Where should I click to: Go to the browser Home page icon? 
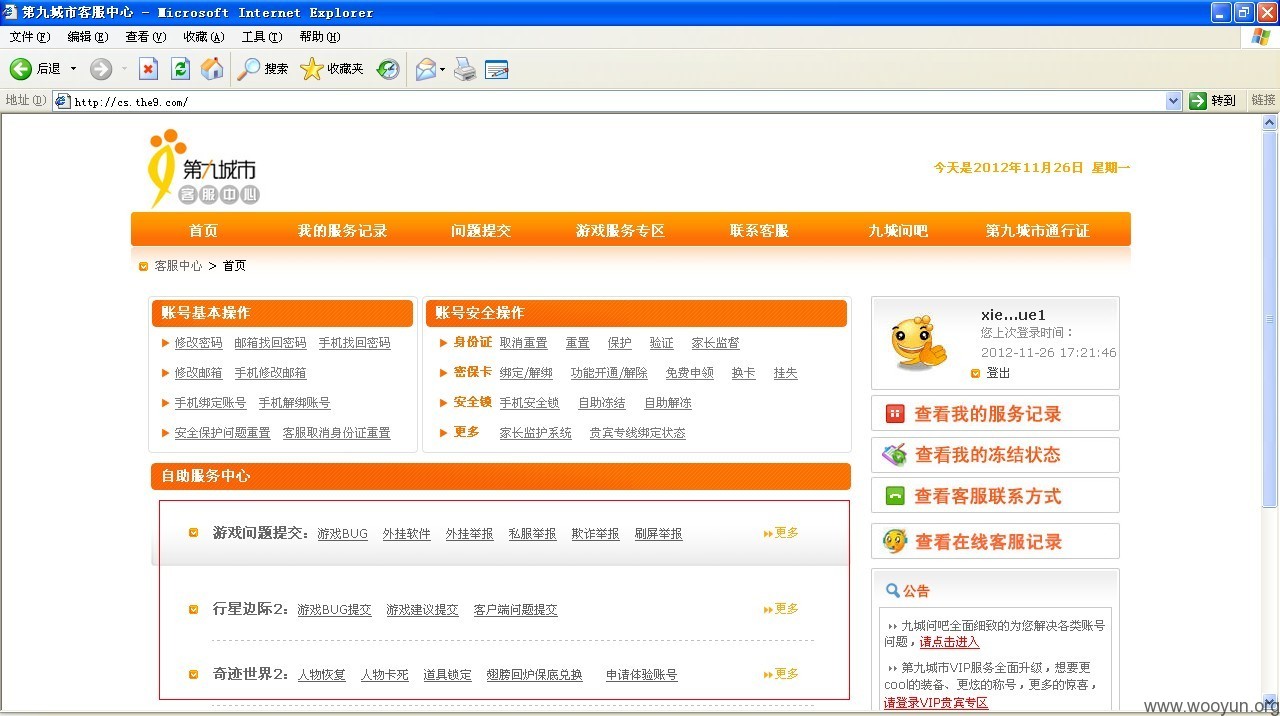tap(212, 68)
